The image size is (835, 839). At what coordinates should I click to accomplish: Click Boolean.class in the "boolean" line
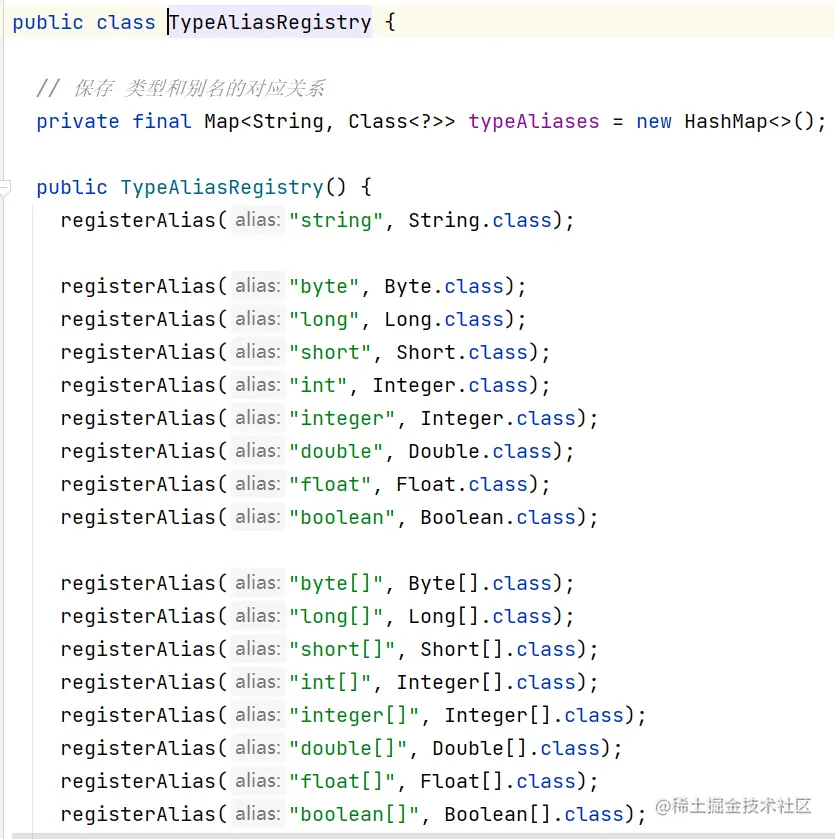(x=498, y=517)
